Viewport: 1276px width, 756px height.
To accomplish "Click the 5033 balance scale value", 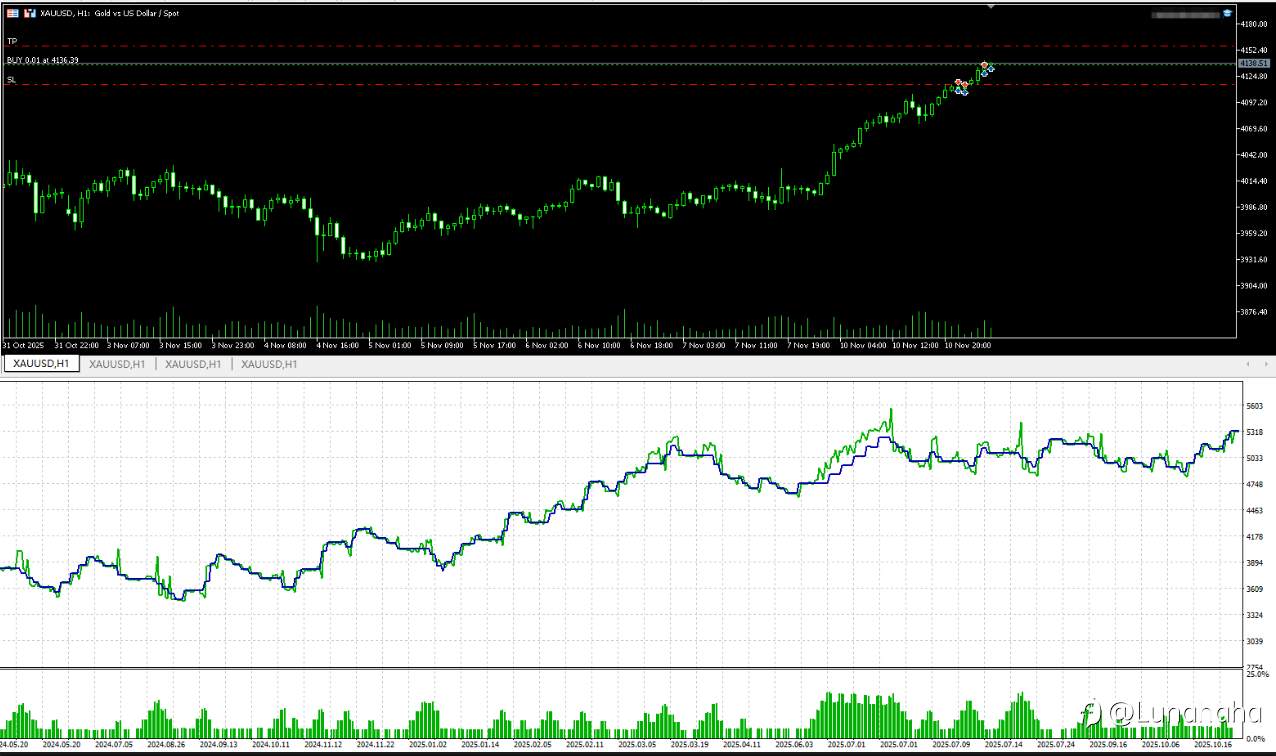I will coord(1255,458).
